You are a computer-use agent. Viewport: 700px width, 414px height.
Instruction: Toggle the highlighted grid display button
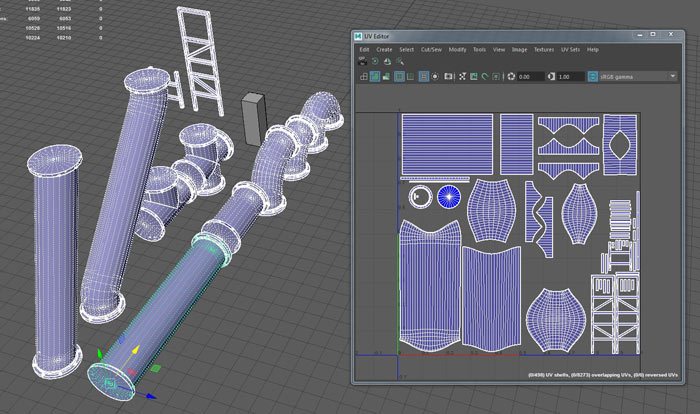tap(399, 76)
